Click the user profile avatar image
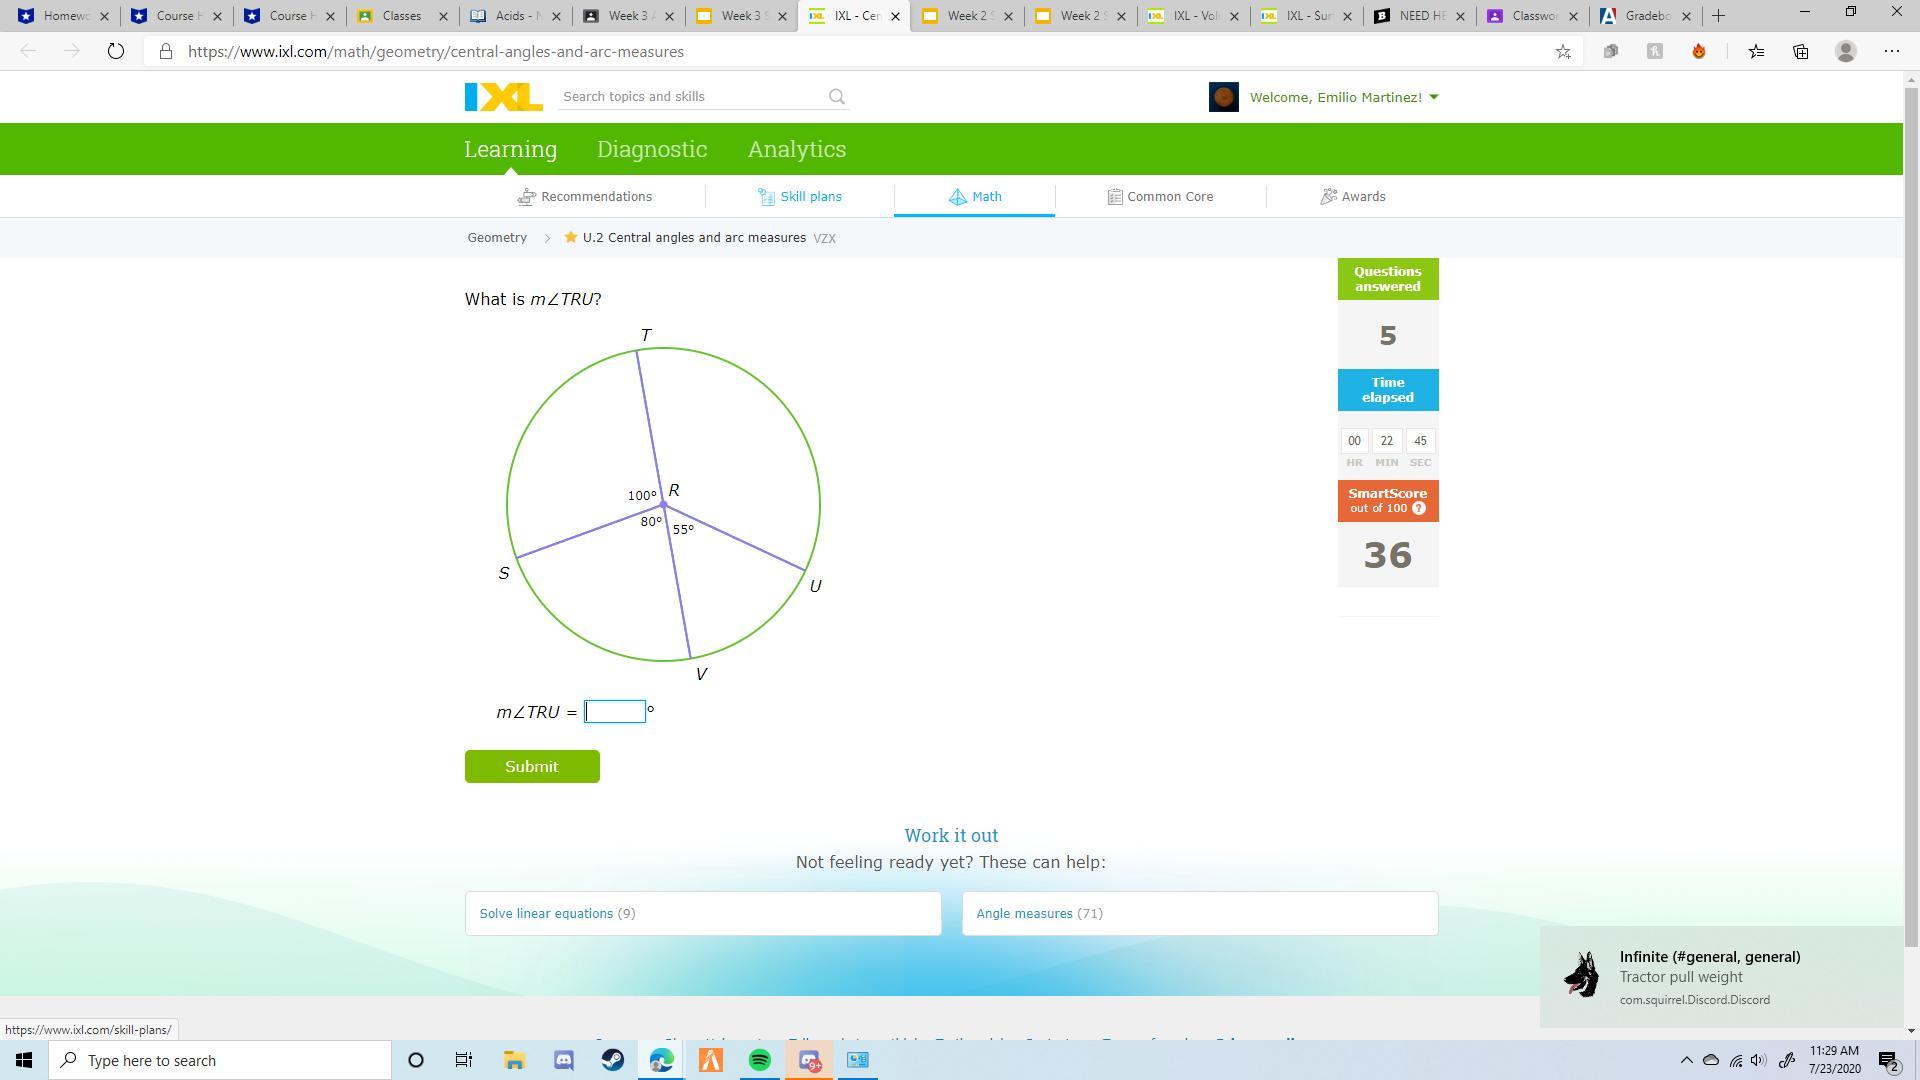 coord(1223,97)
